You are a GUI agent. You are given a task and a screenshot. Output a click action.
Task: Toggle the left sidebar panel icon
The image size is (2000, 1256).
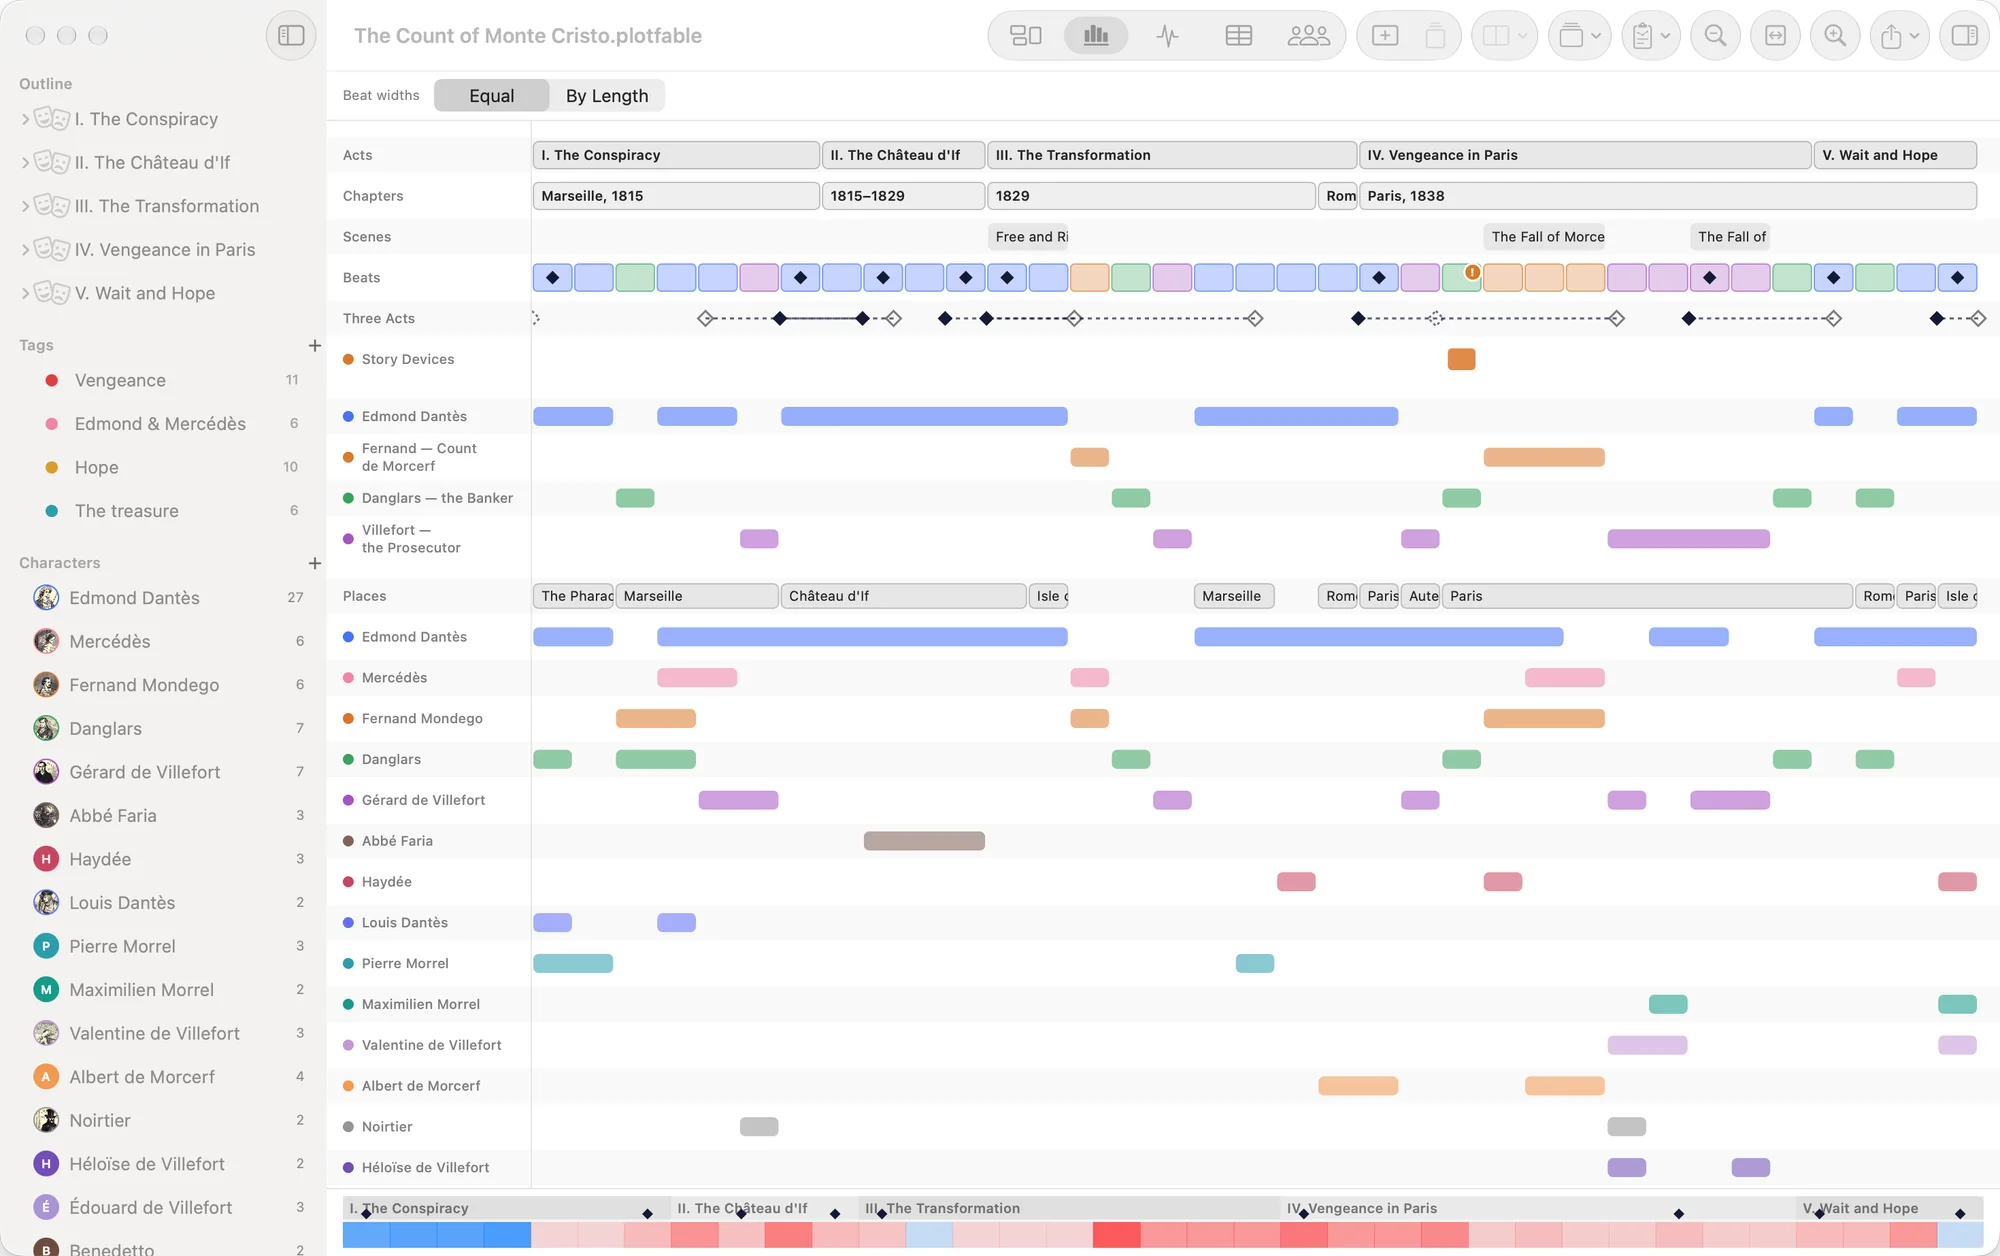pos(291,35)
